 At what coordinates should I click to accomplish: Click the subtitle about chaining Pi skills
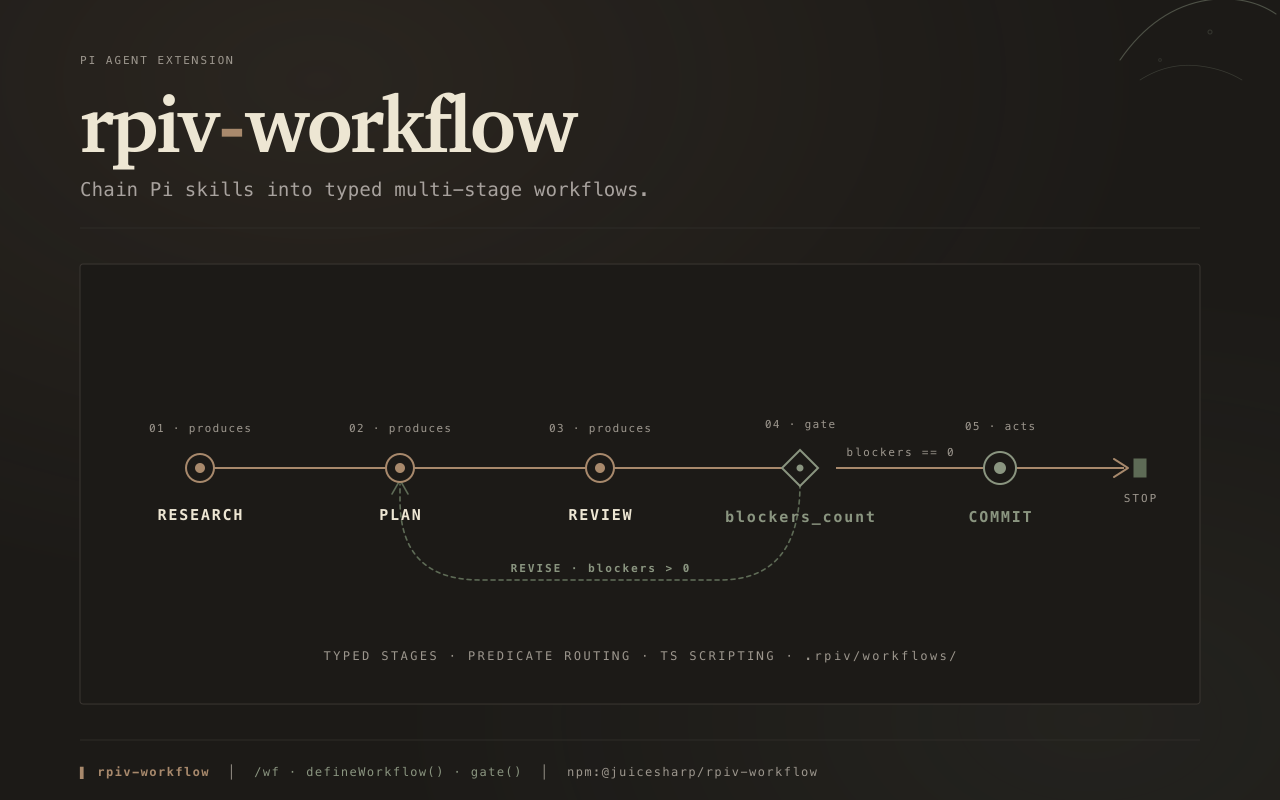click(x=365, y=190)
